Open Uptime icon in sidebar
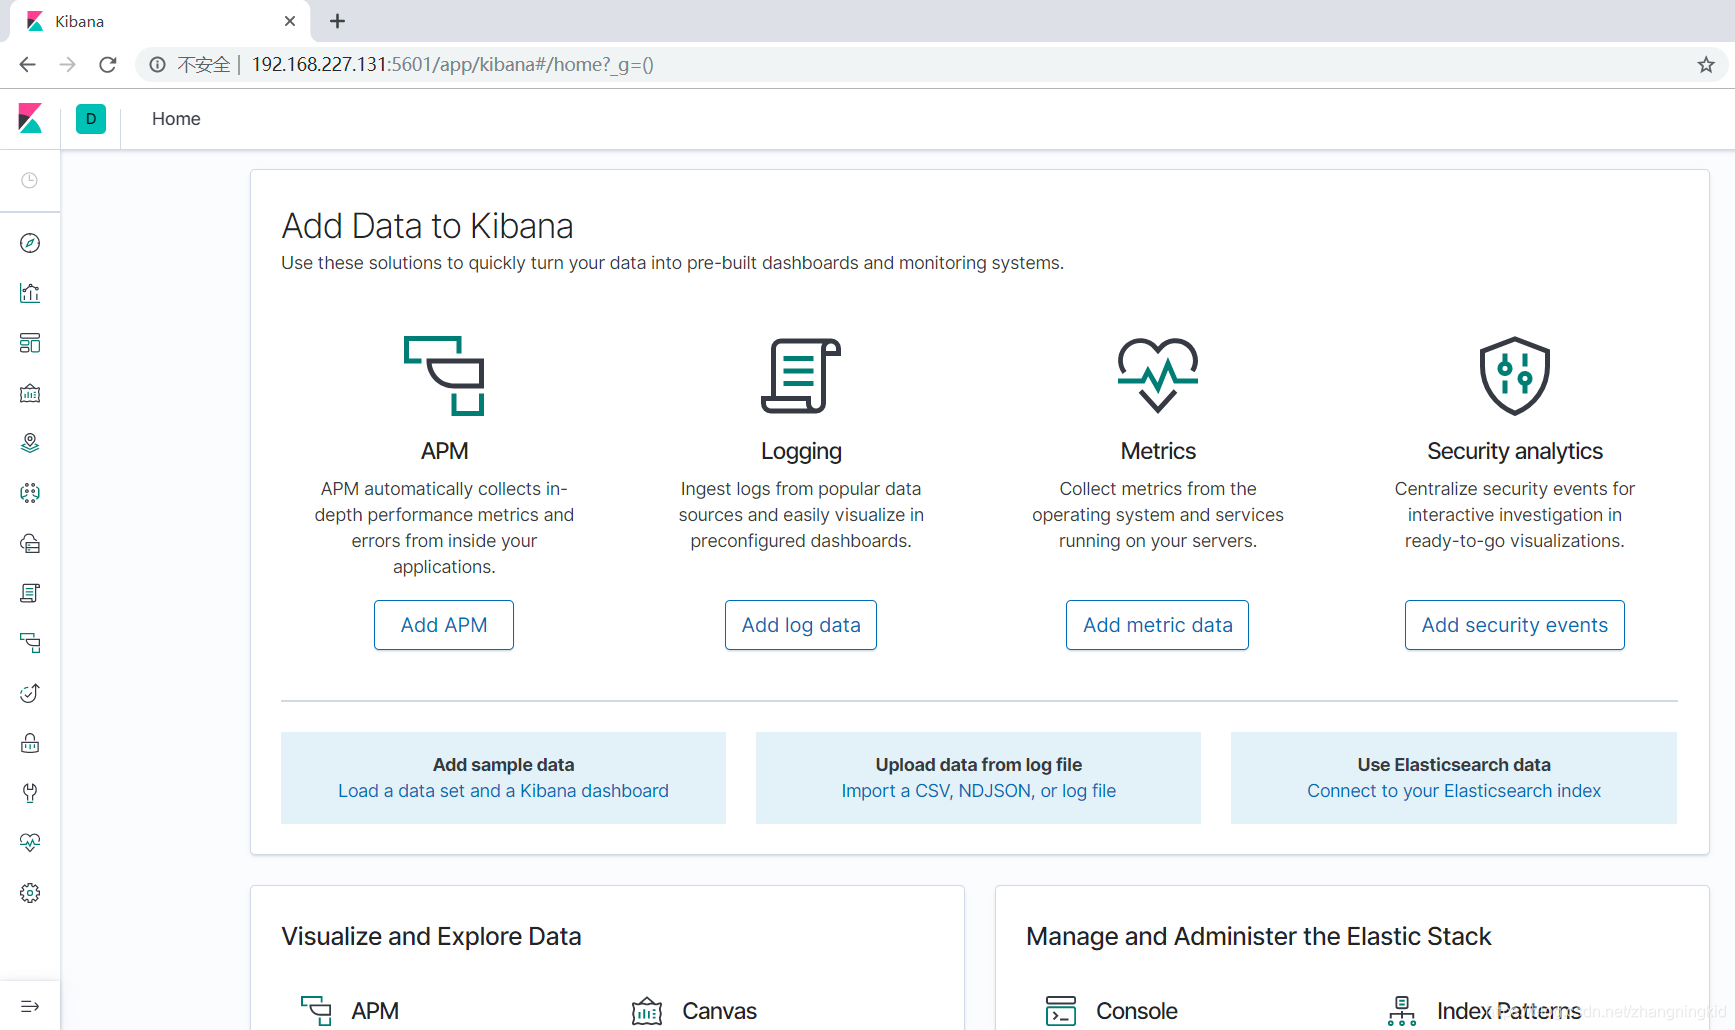Image resolution: width=1735 pixels, height=1030 pixels. 30,693
